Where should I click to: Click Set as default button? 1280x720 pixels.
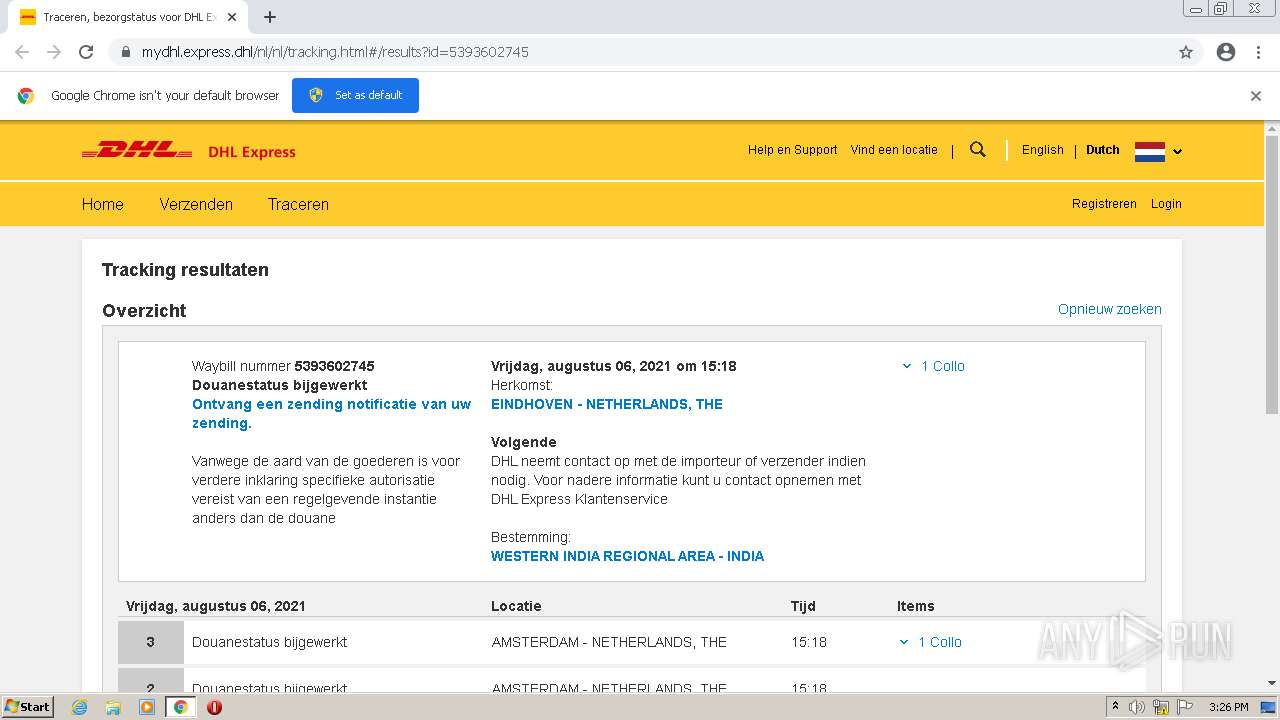355,95
